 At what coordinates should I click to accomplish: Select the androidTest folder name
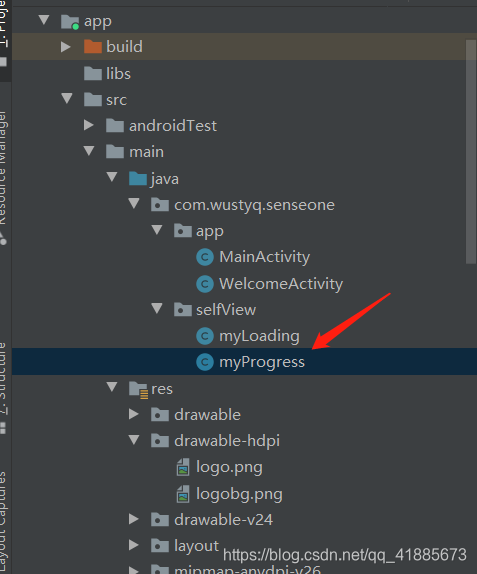173,126
